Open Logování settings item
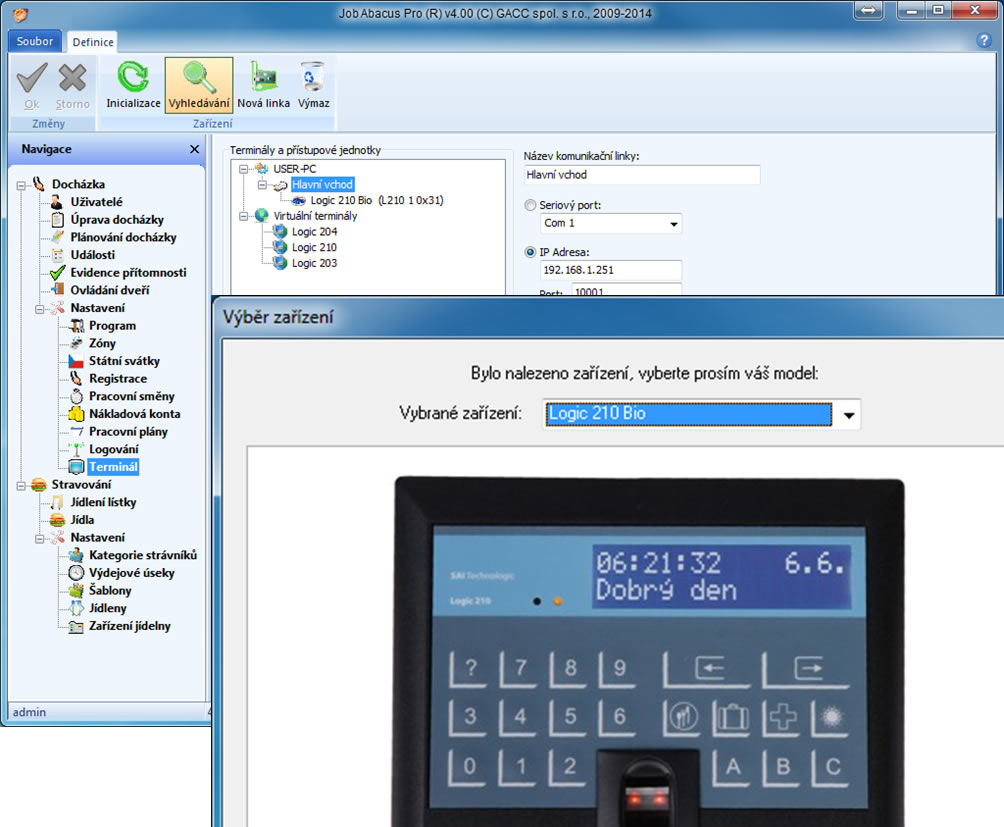Image resolution: width=1004 pixels, height=827 pixels. pyautogui.click(x=113, y=449)
